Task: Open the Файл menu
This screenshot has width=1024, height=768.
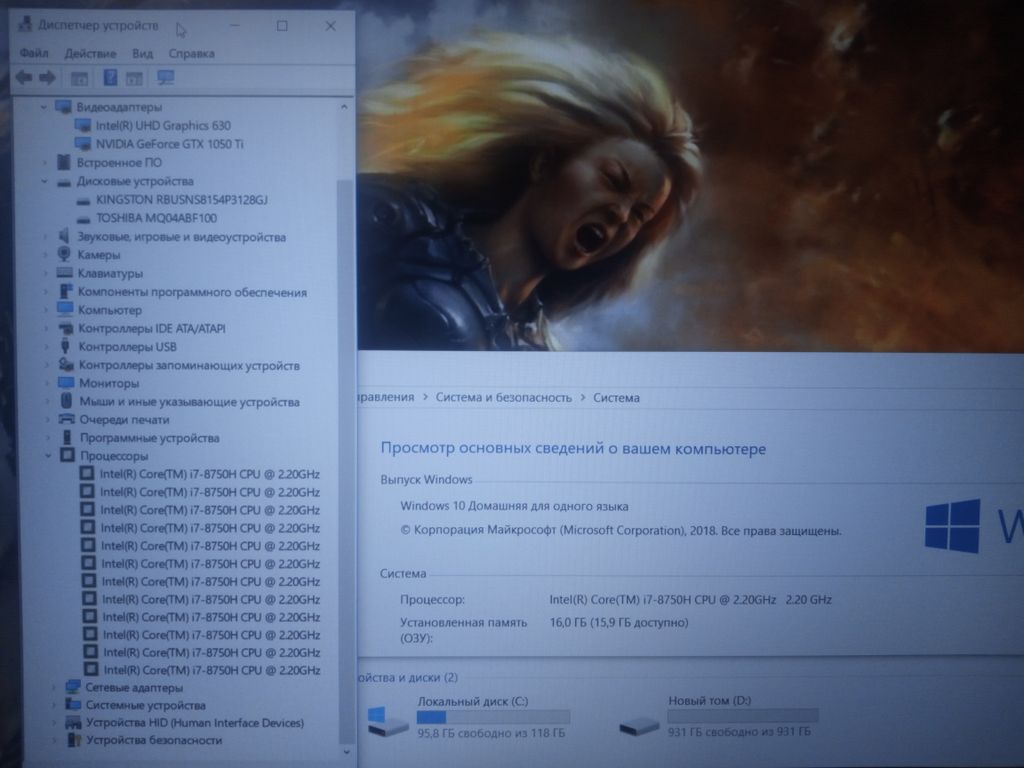Action: (34, 54)
